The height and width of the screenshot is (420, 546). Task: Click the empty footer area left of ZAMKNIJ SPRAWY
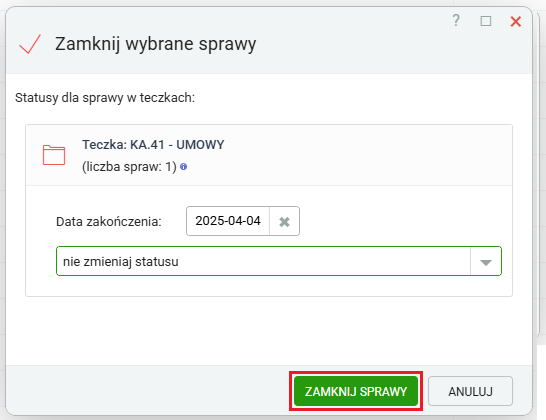click(146, 390)
